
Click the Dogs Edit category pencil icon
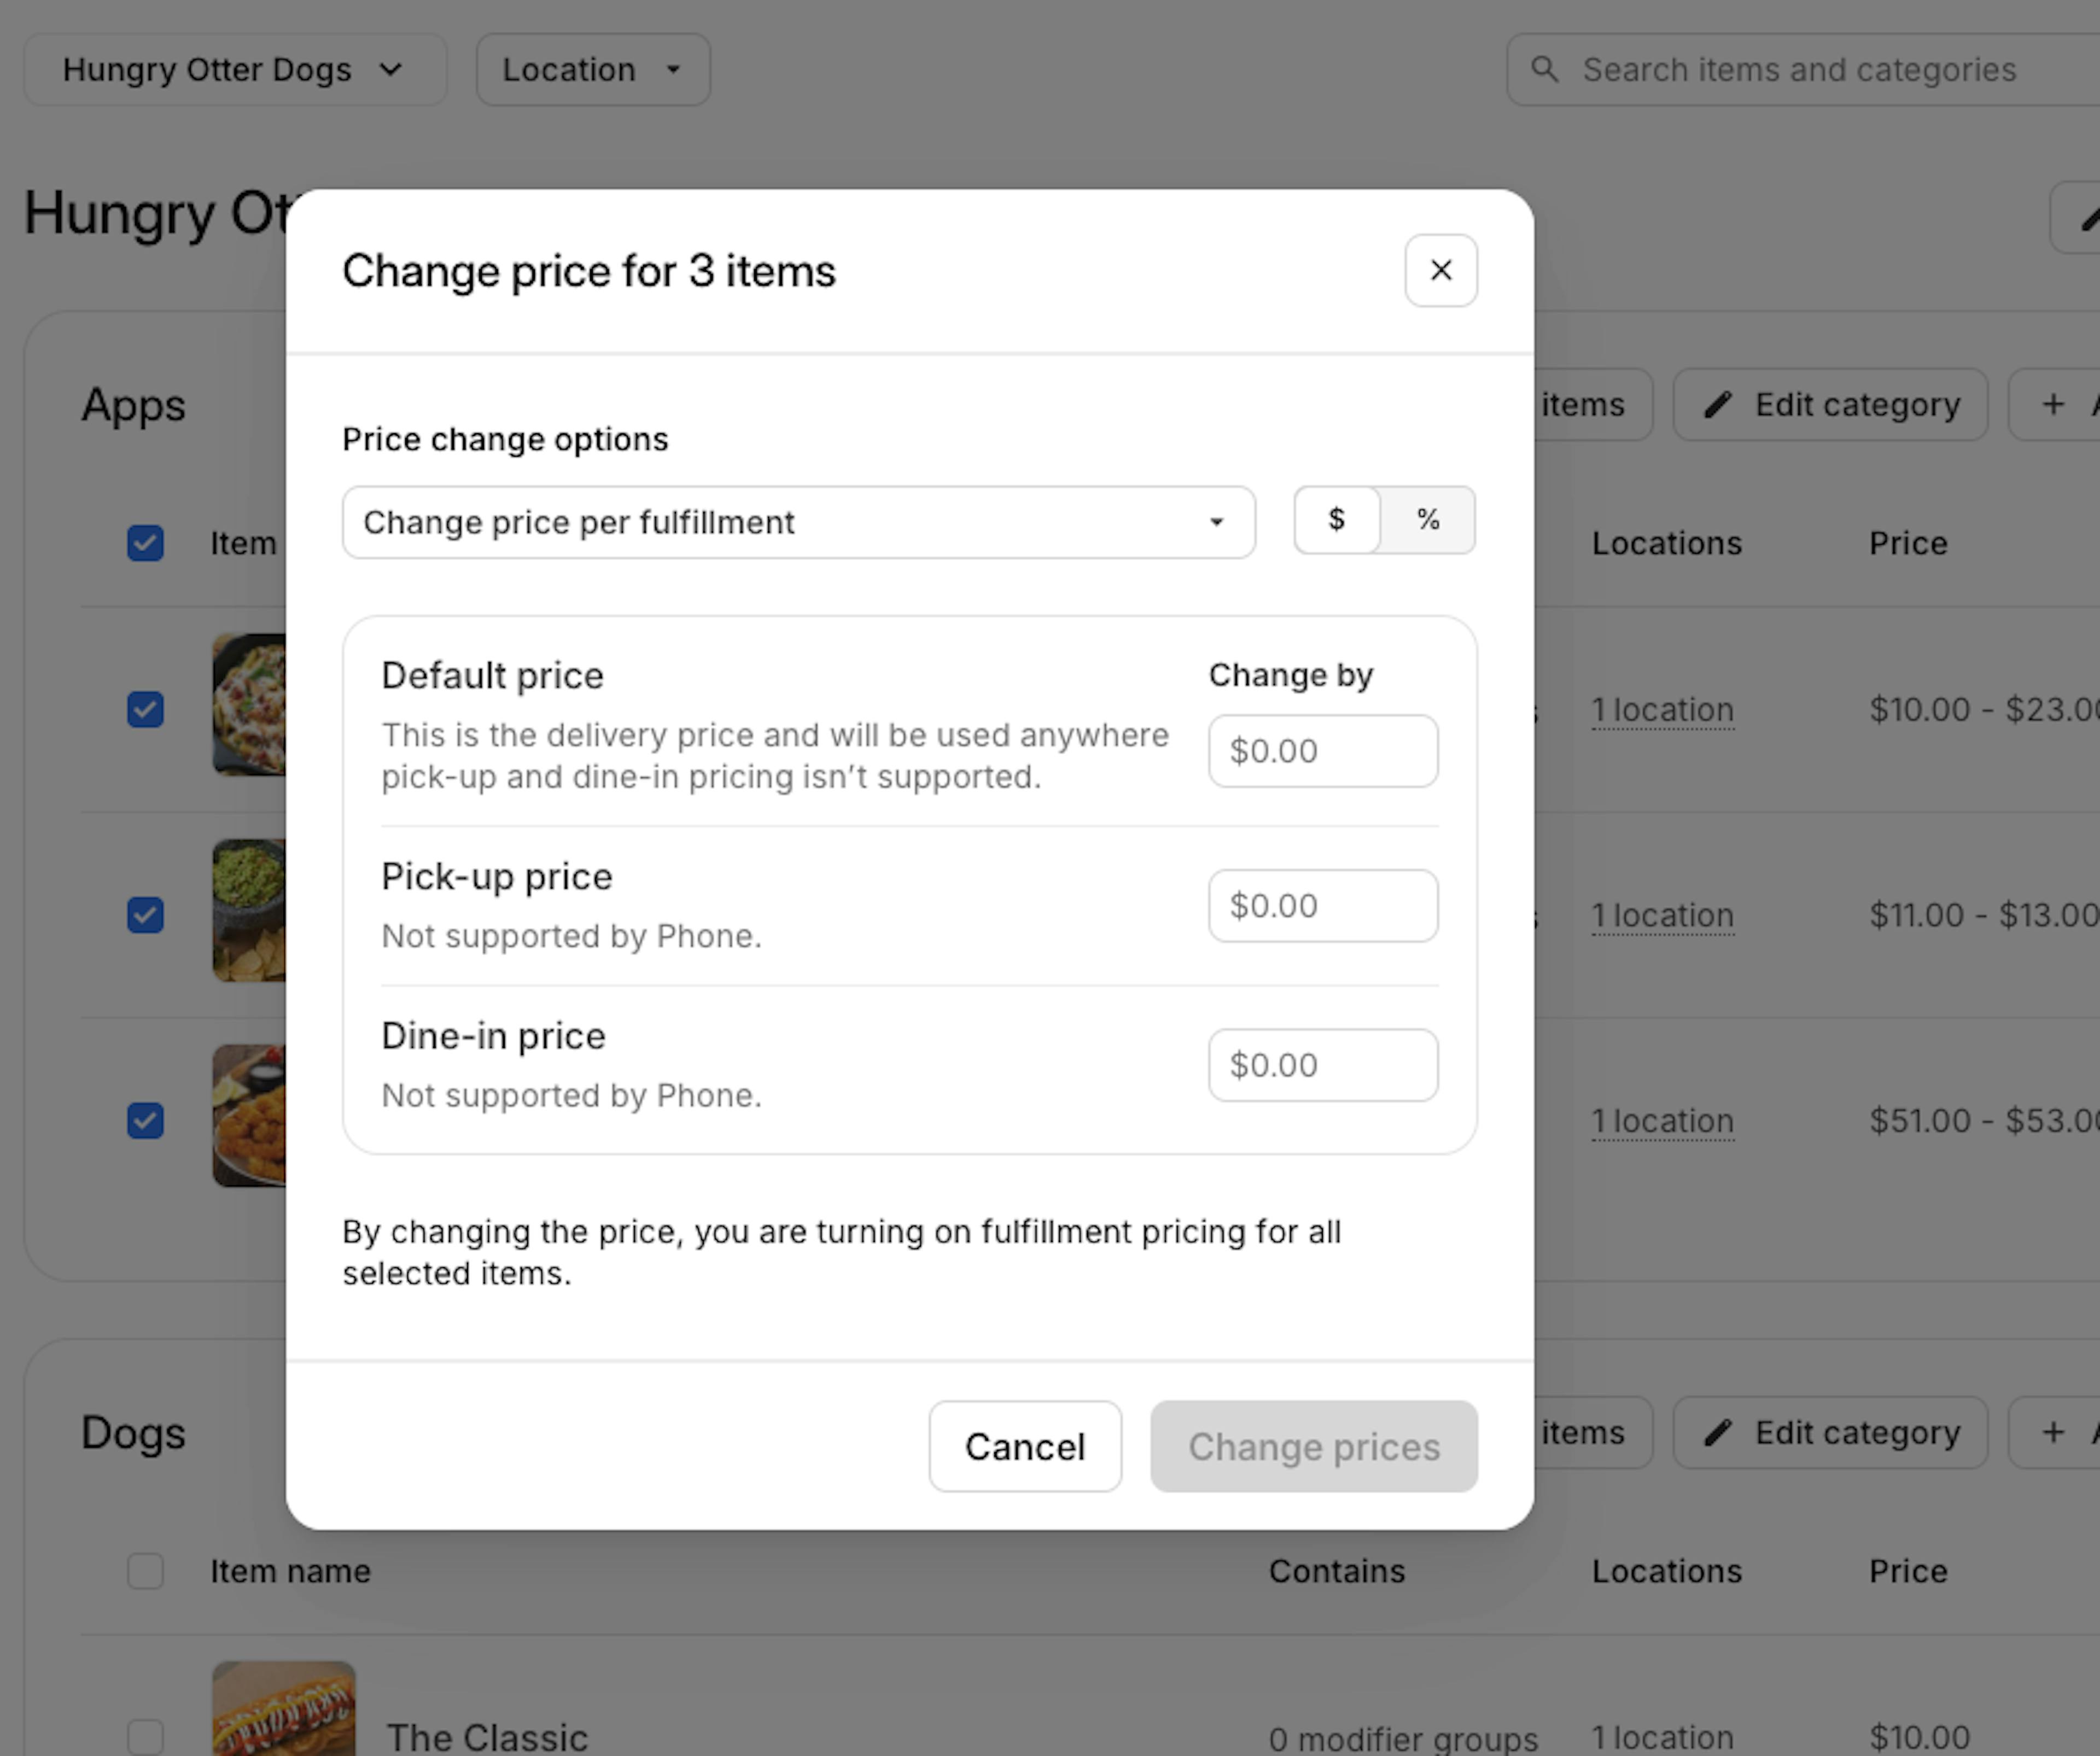[x=1717, y=1432]
